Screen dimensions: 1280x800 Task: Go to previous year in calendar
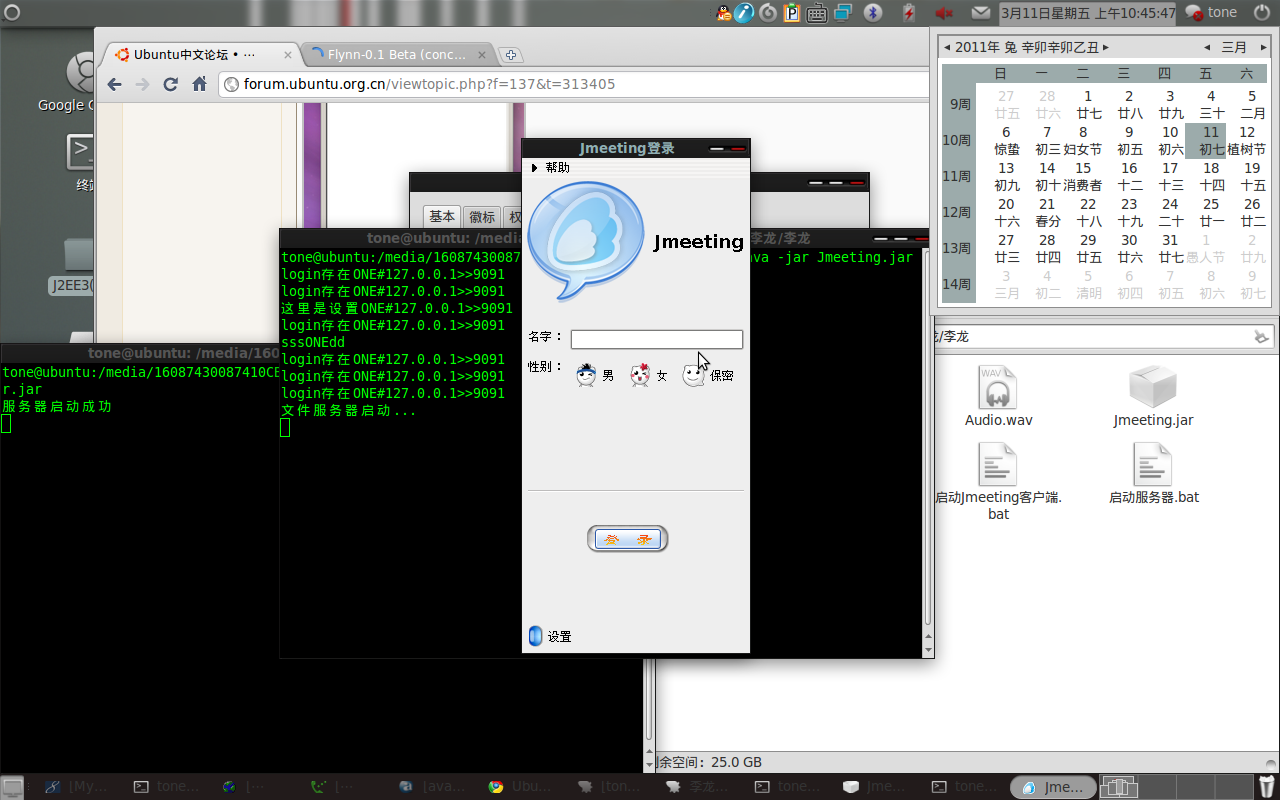[x=947, y=47]
